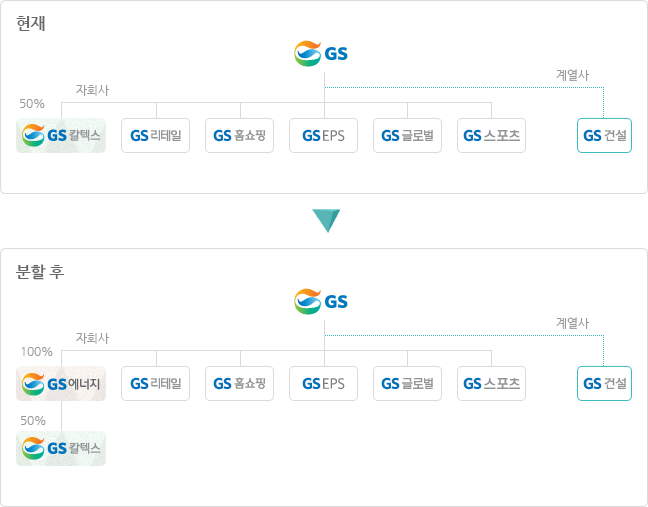Open the GS 건설 affiliate in 분할 후 chart
648x507 pixels.
[x=604, y=383]
